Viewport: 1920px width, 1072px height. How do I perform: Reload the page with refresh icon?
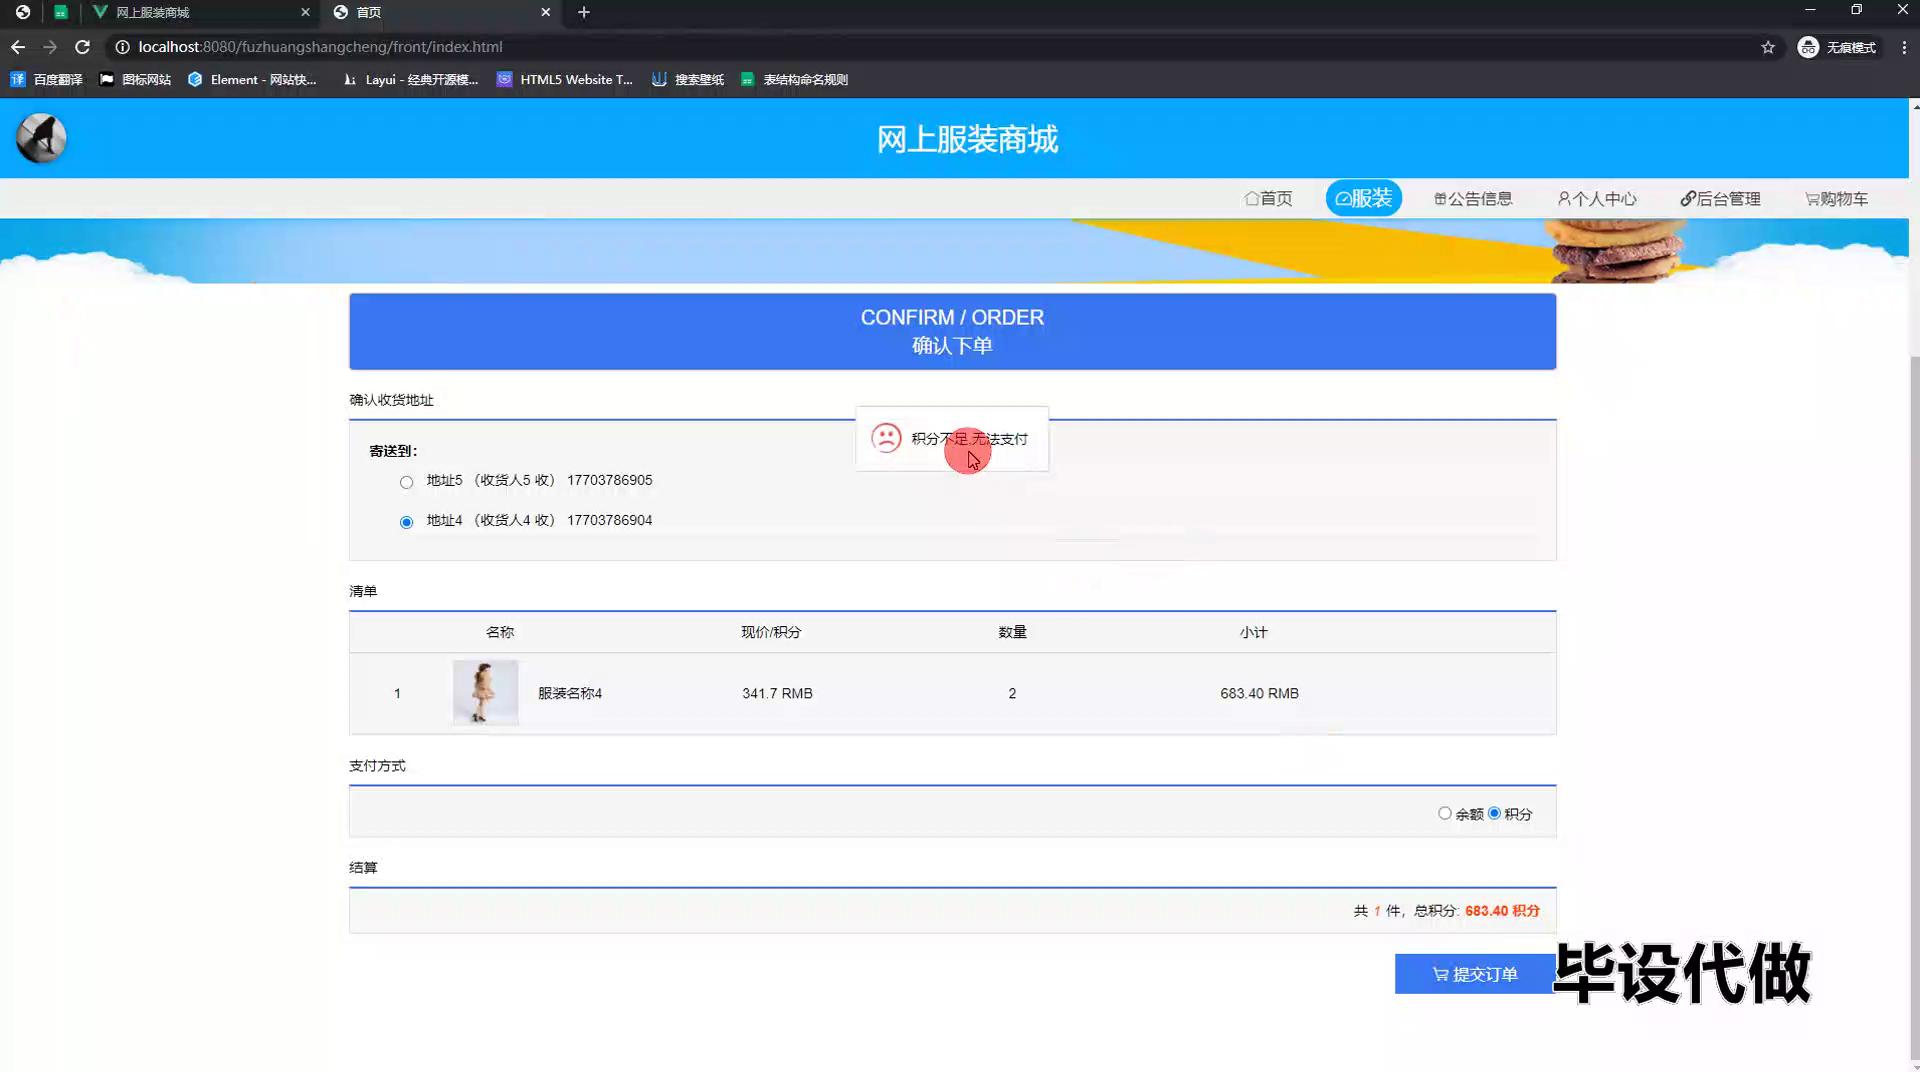click(83, 47)
